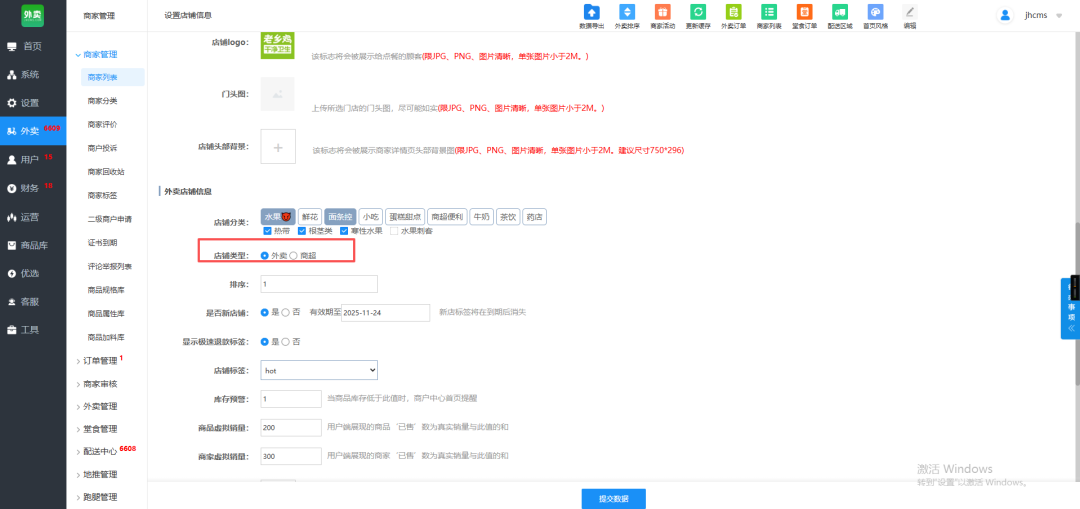
Task: Go to 财务 in the left navigation
Action: pyautogui.click(x=30, y=188)
